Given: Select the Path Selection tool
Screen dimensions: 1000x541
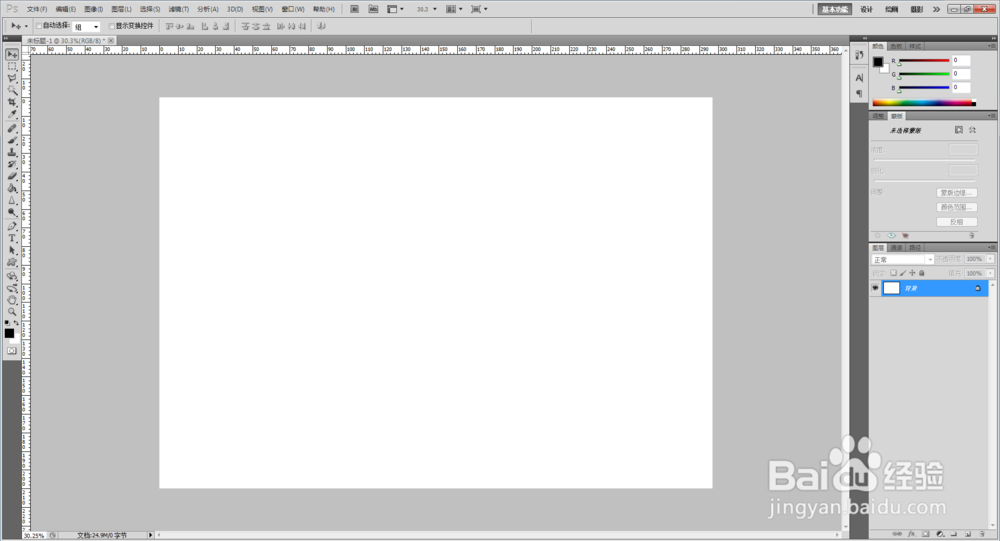Looking at the screenshot, I should 12,251.
